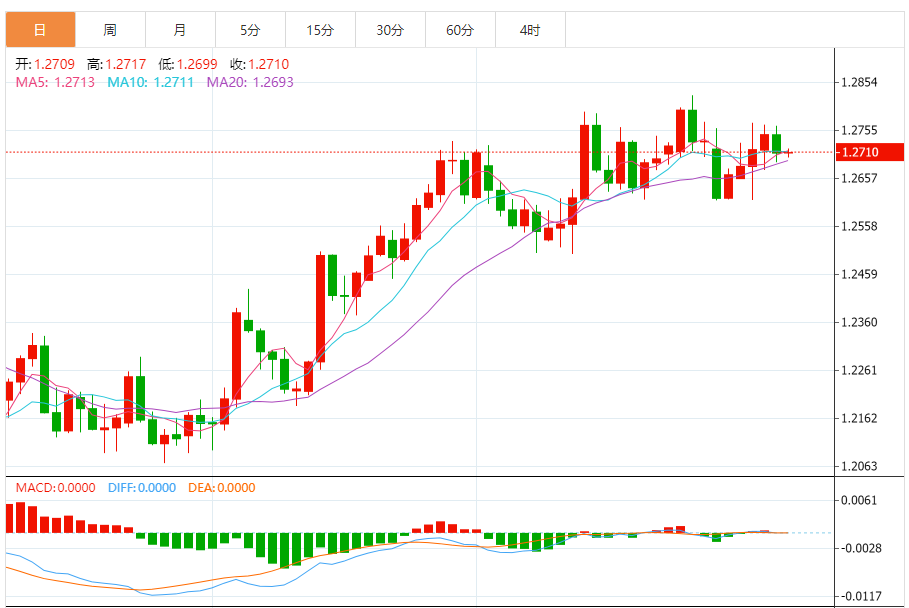
Task: Click the 1.2162 price axis label
Action: pos(859,418)
